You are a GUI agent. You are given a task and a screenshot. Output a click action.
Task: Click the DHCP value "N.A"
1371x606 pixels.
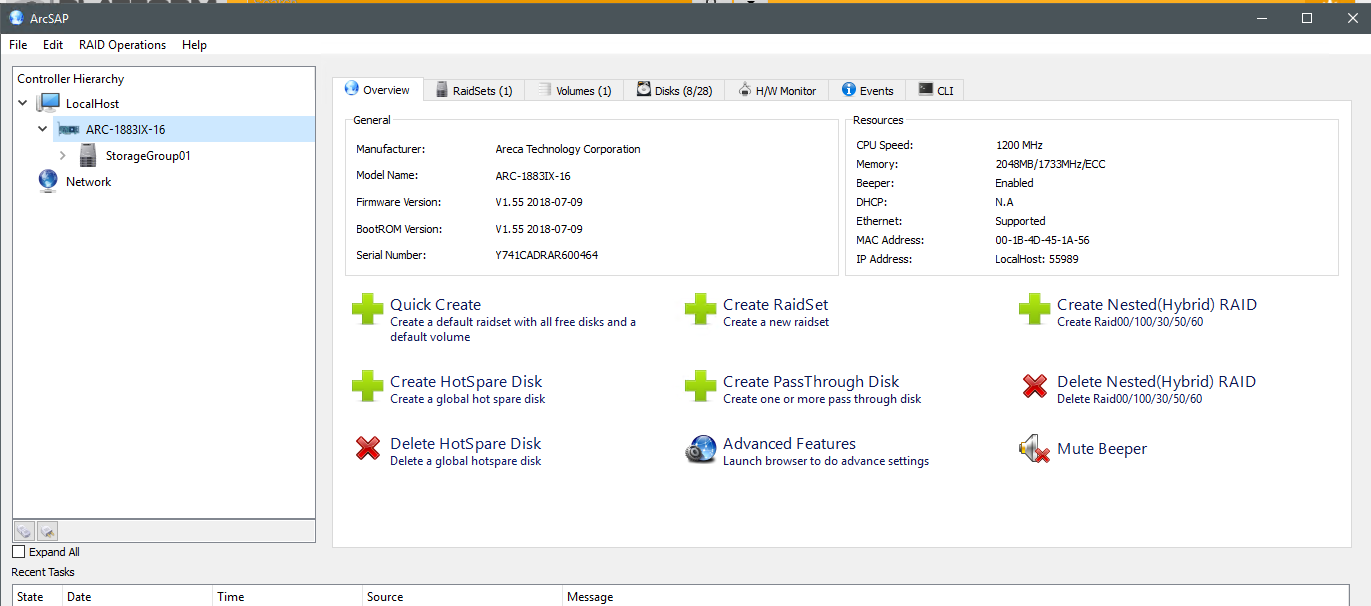click(1004, 202)
